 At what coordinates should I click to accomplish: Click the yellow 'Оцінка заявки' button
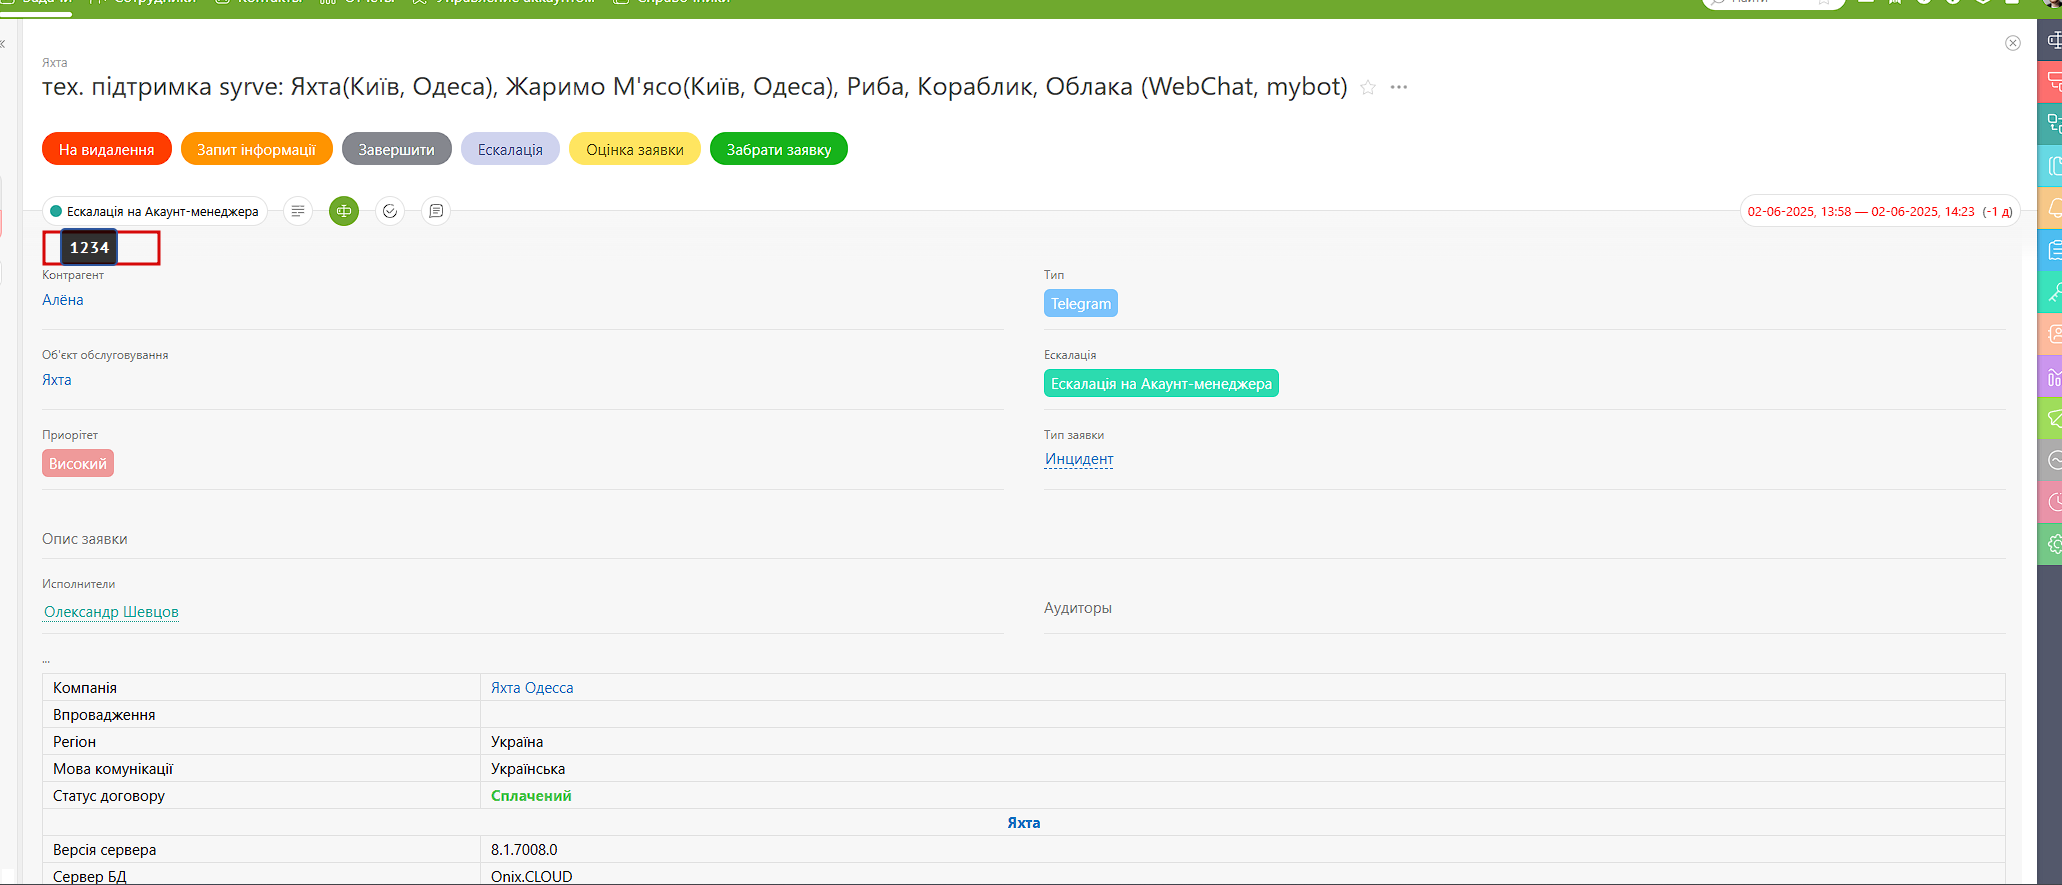coord(635,149)
